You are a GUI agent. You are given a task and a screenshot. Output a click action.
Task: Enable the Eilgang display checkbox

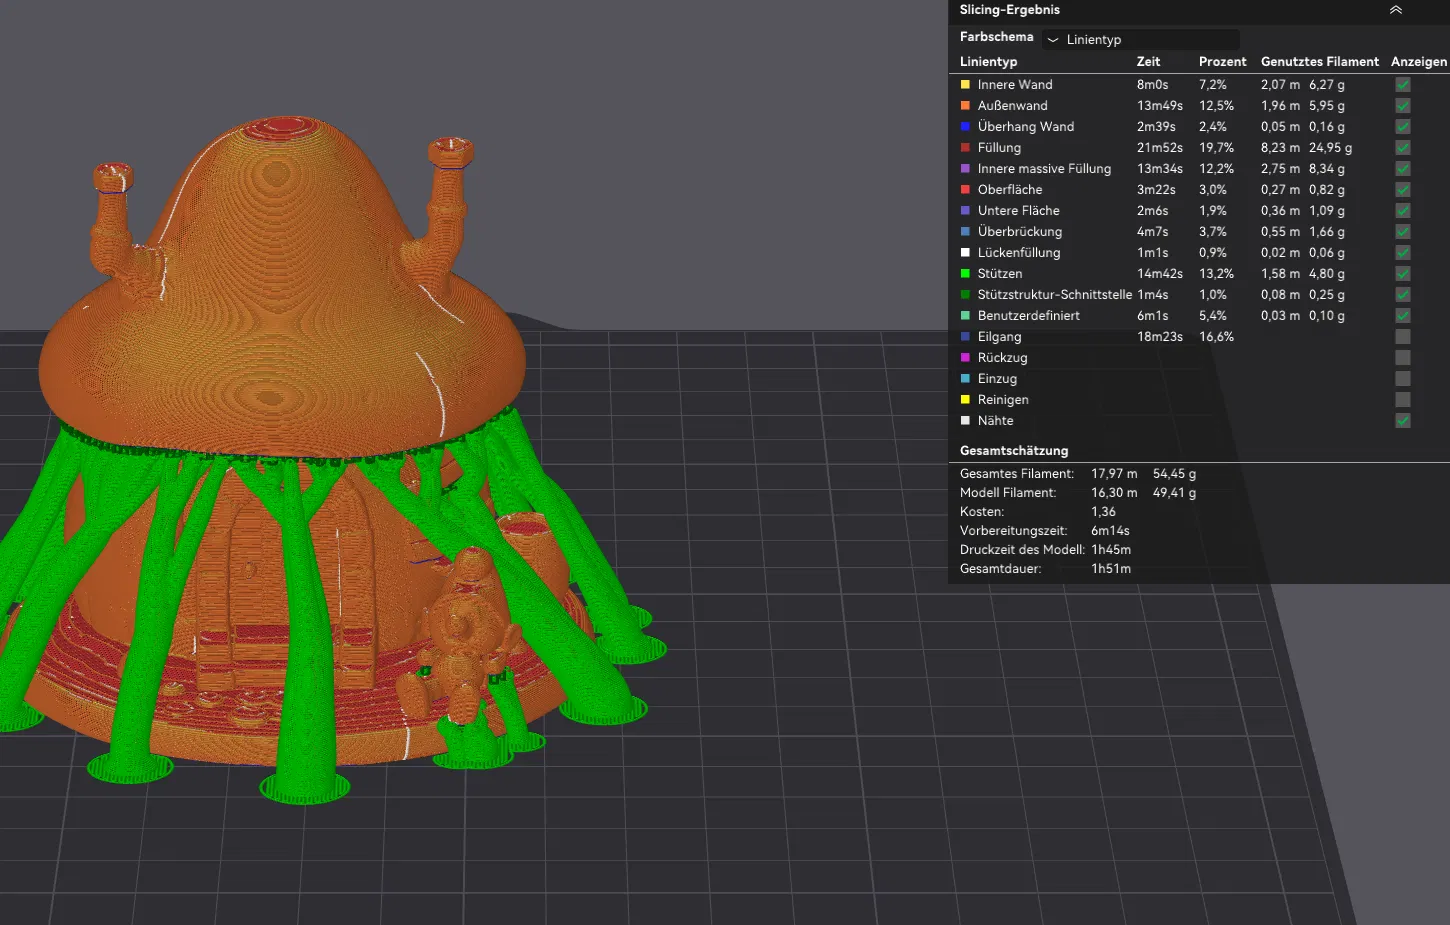click(x=1403, y=337)
